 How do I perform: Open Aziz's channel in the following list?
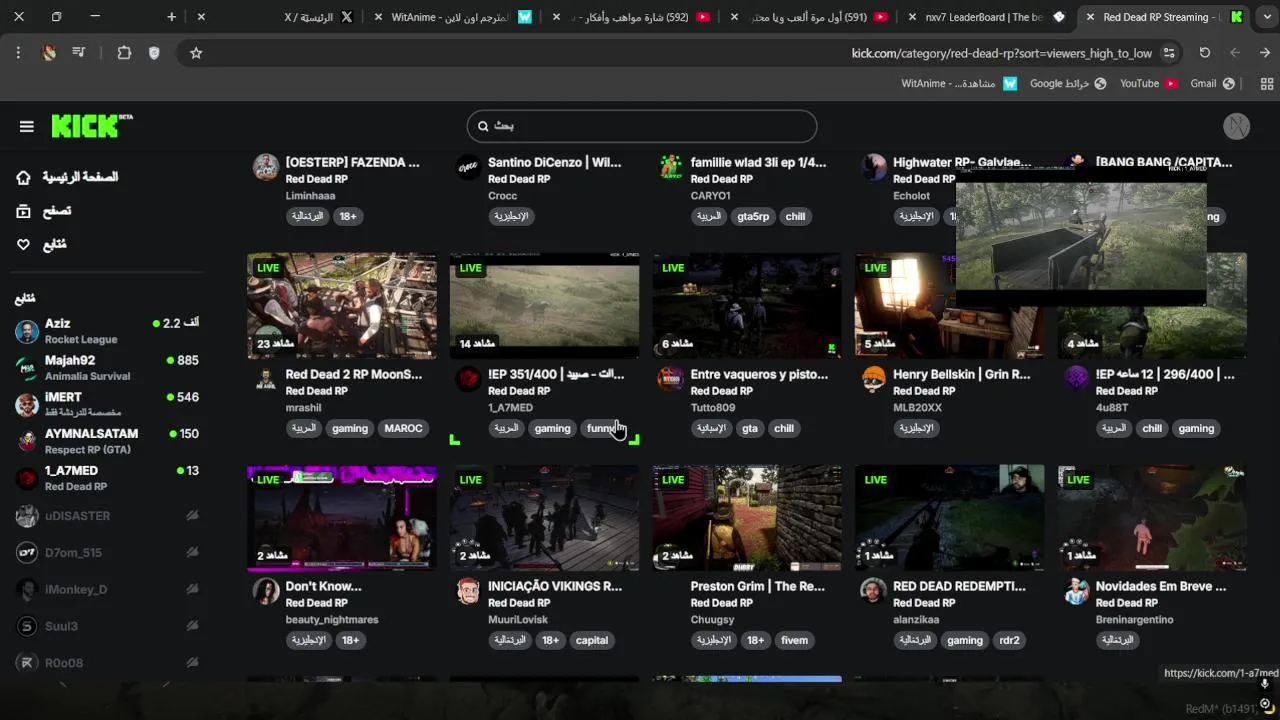point(107,331)
